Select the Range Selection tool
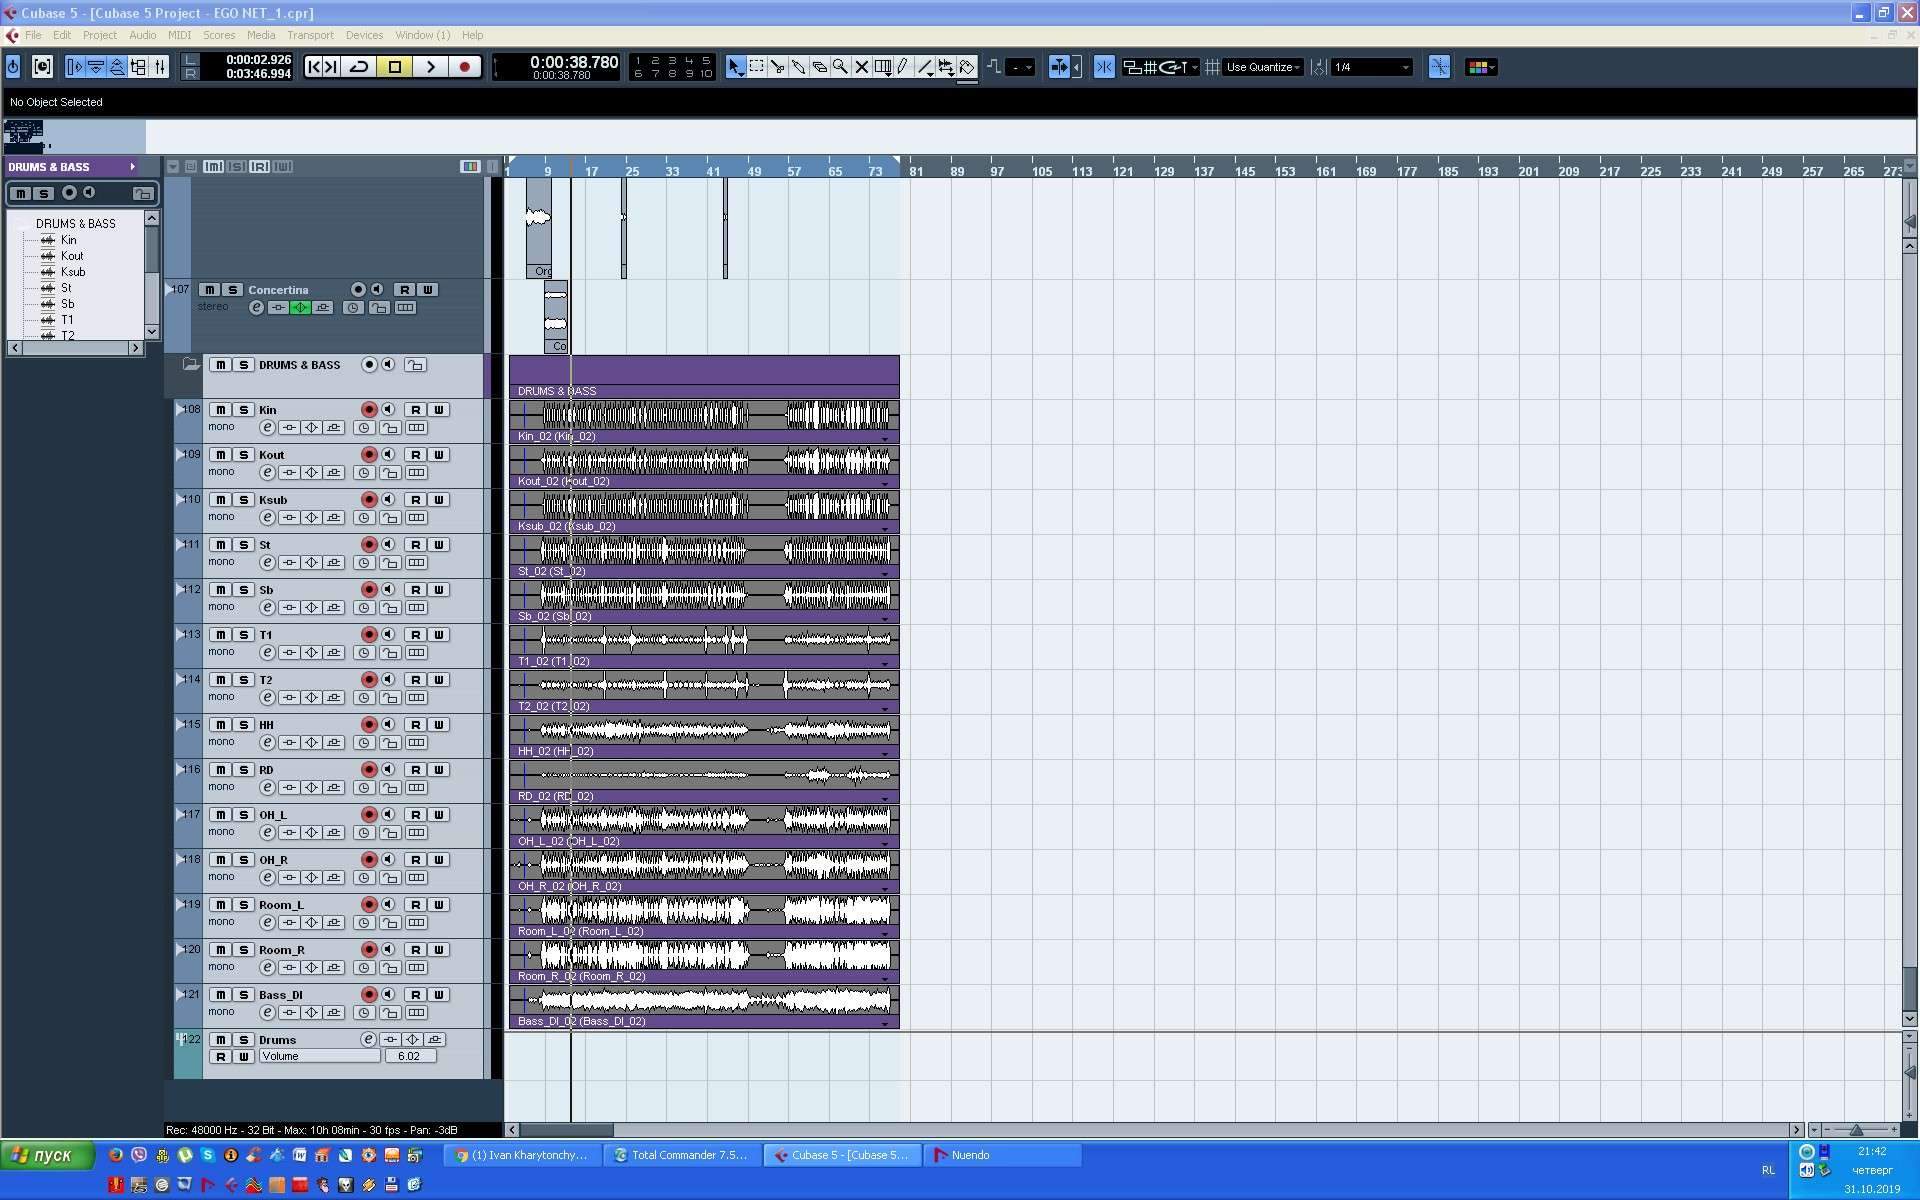1920x1200 pixels. [x=757, y=67]
